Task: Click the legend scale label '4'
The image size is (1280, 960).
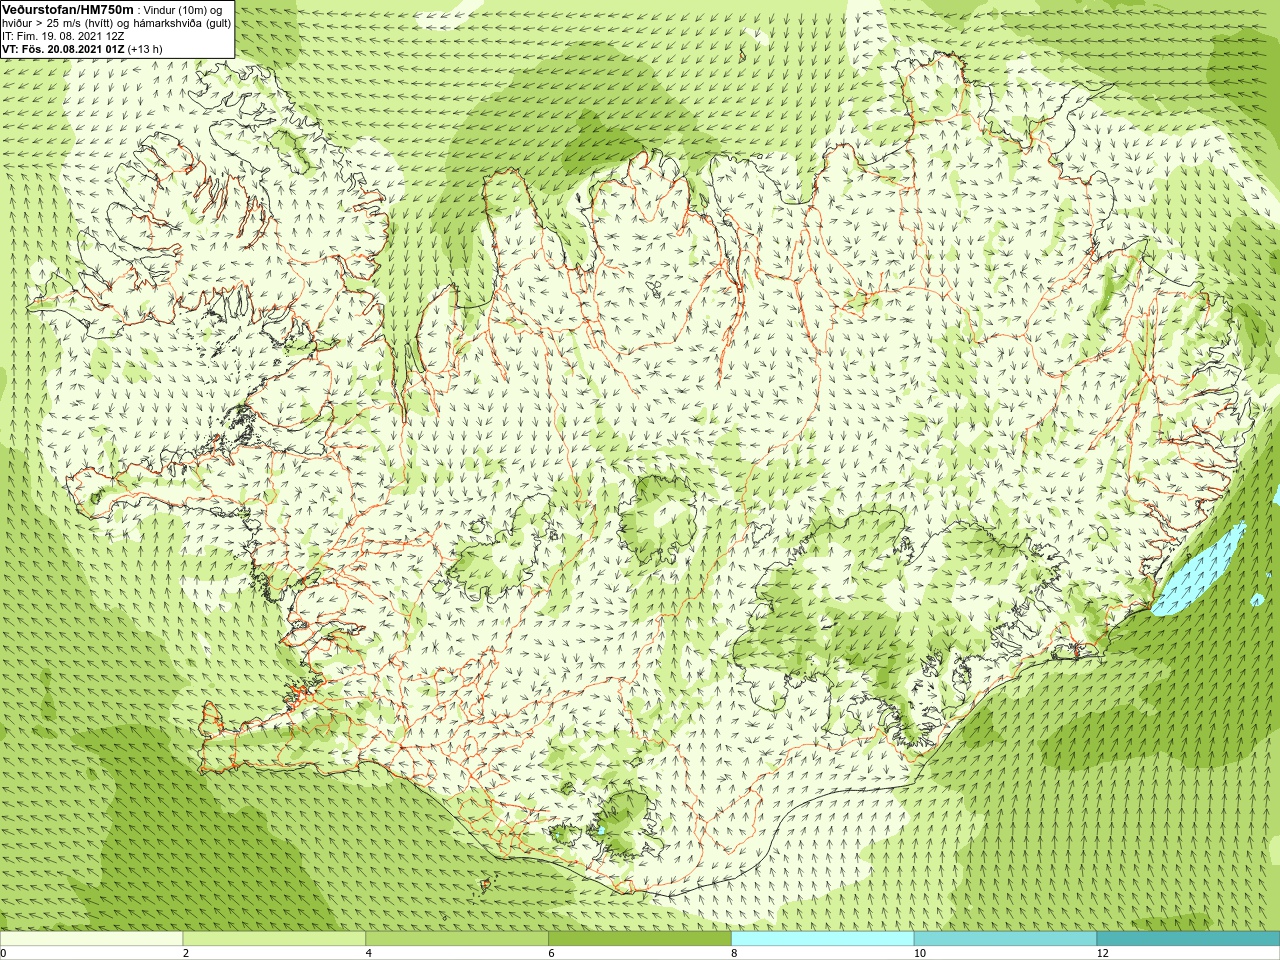Action: [x=369, y=953]
